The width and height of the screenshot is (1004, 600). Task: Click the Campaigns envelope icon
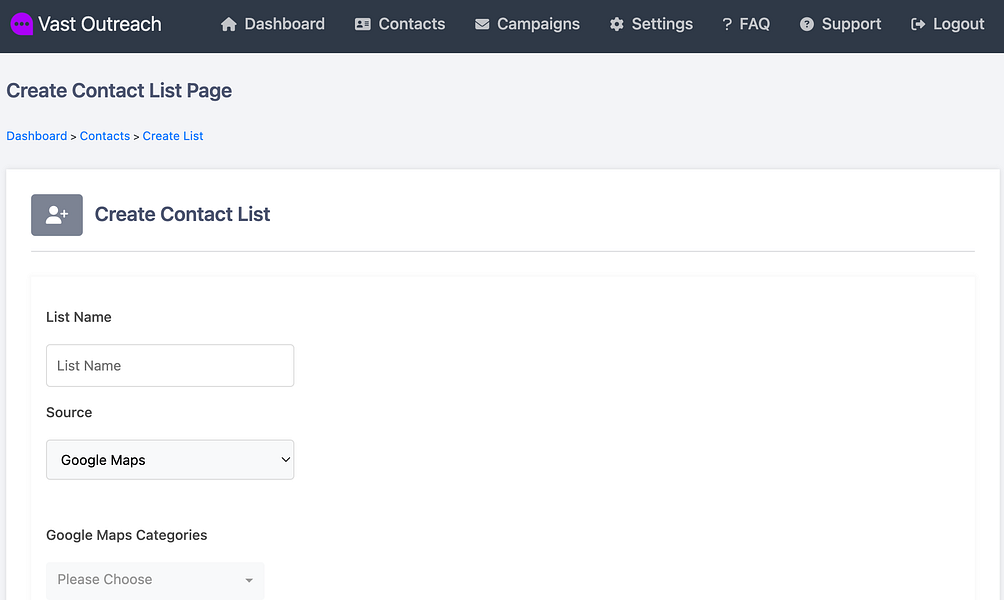[x=482, y=24]
